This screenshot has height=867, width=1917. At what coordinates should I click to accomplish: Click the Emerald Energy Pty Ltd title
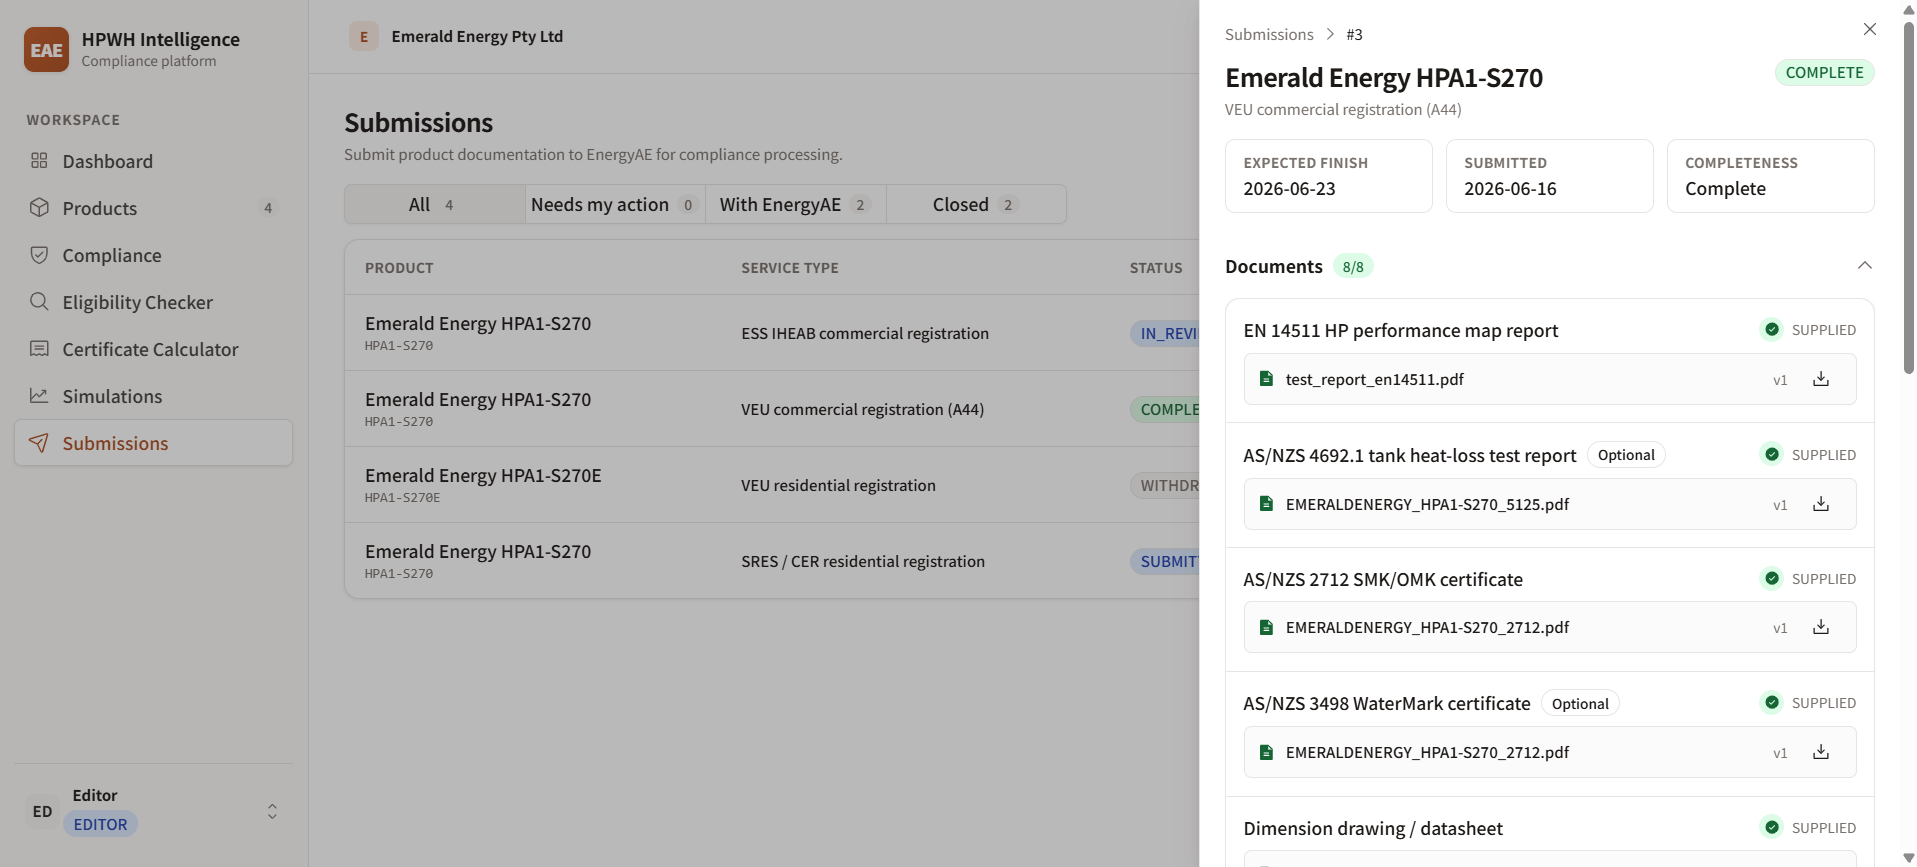coord(477,37)
